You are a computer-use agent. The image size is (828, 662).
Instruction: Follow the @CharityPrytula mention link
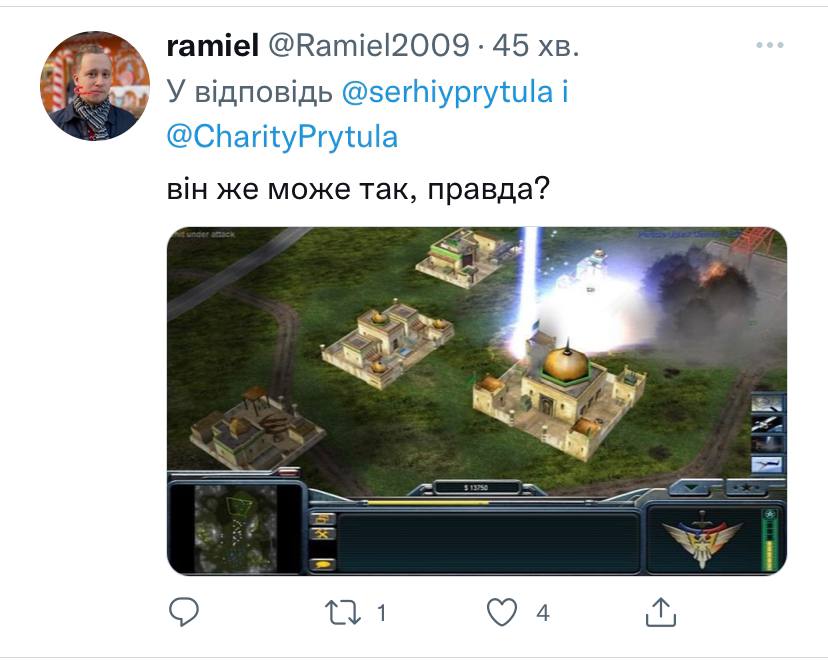282,137
